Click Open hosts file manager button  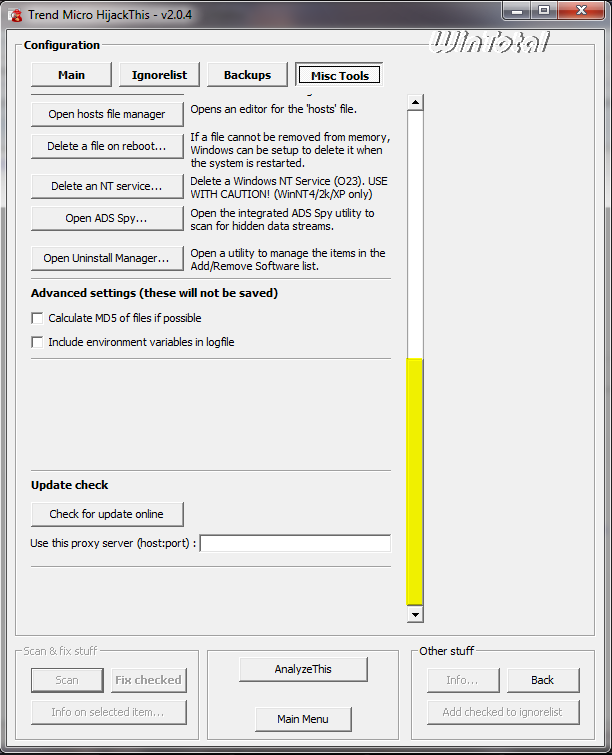click(107, 114)
